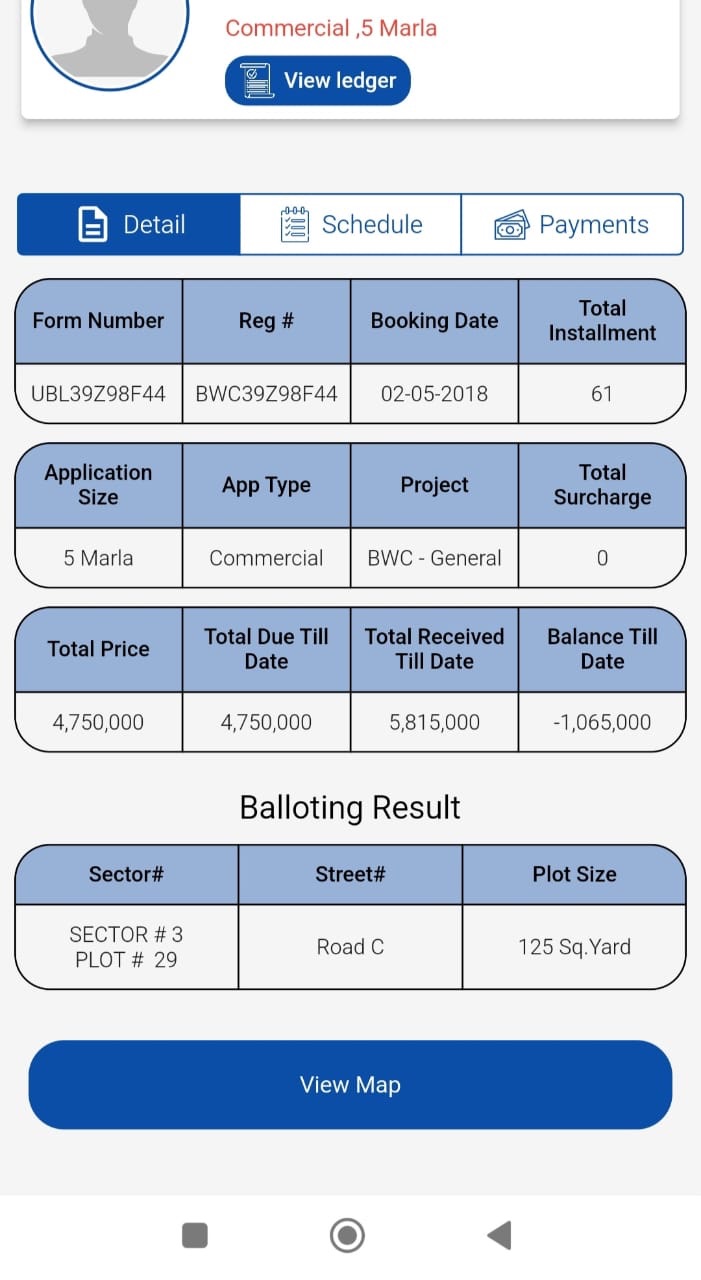Select the Detail tab
The width and height of the screenshot is (701, 1280).
coord(129,224)
